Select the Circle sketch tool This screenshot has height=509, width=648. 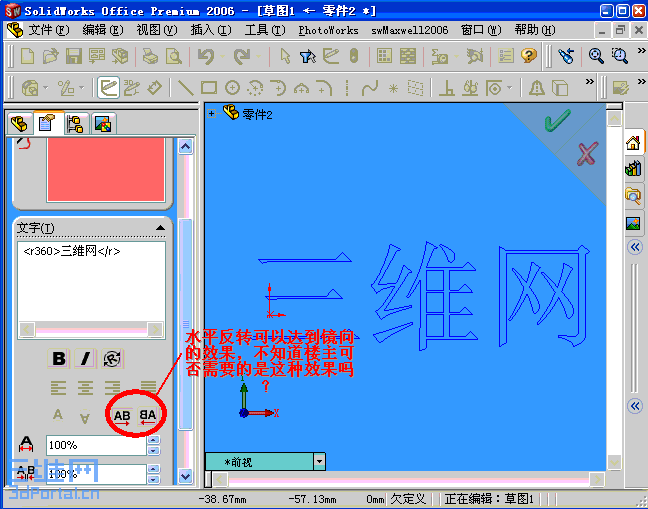pyautogui.click(x=232, y=88)
